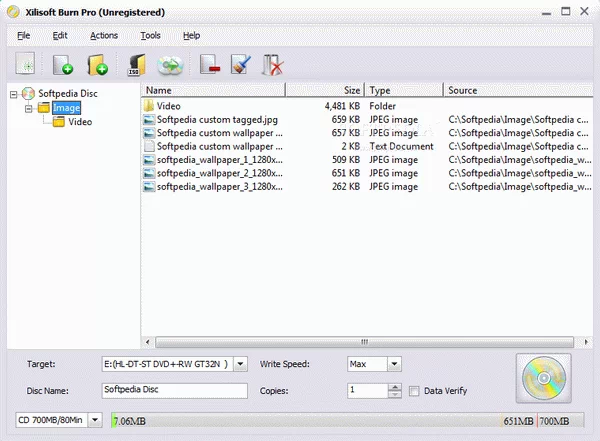Select the softpedia_wallpaper_2_1280x file
Image resolution: width=600 pixels, height=441 pixels.
tap(367, 173)
